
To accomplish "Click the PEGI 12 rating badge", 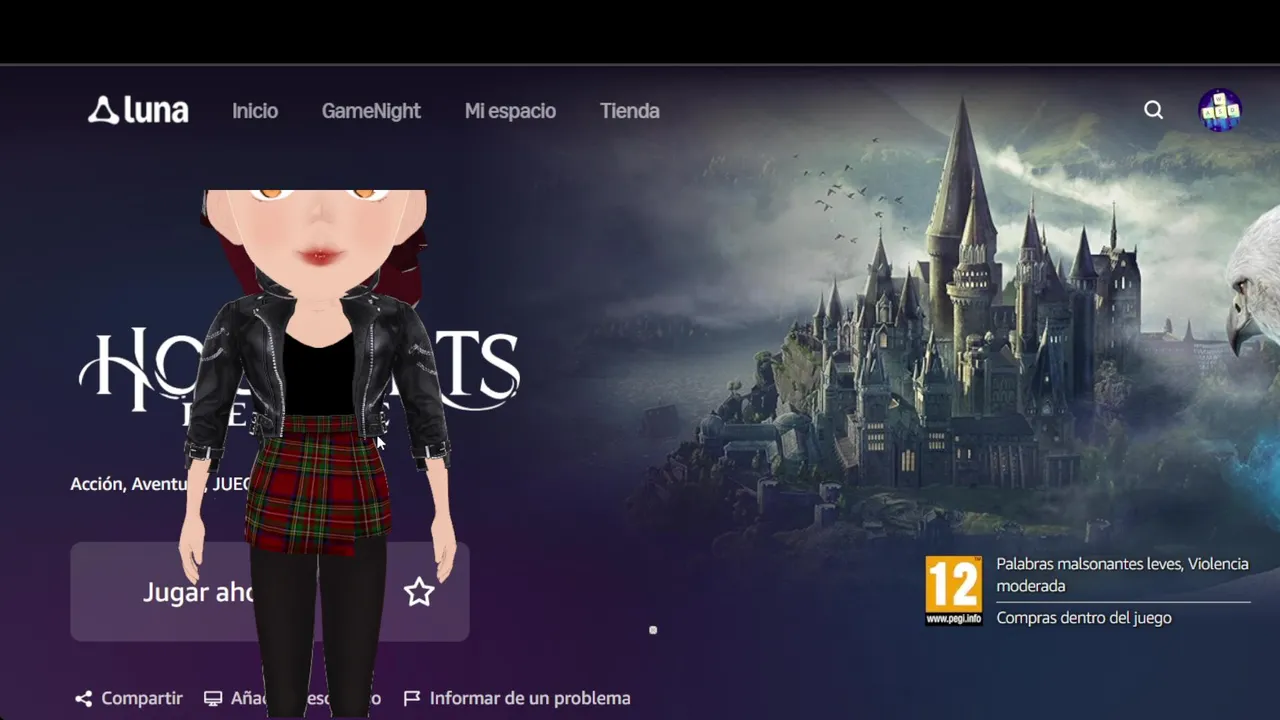I will click(954, 591).
